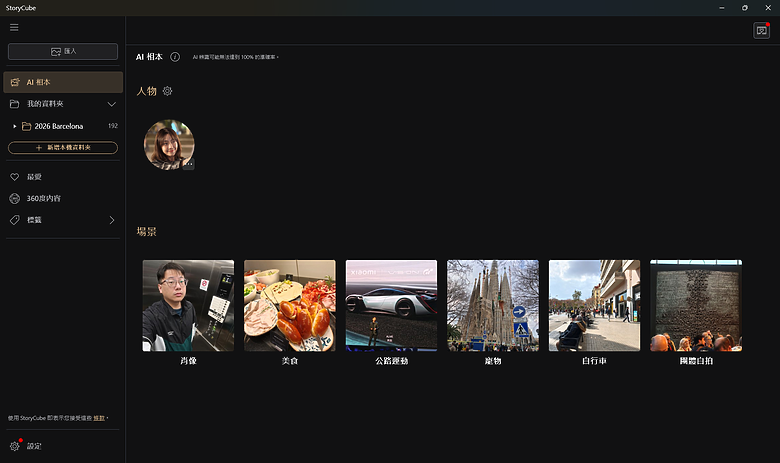
Task: Click the more options dots on the face thumbnail
Action: tap(189, 164)
